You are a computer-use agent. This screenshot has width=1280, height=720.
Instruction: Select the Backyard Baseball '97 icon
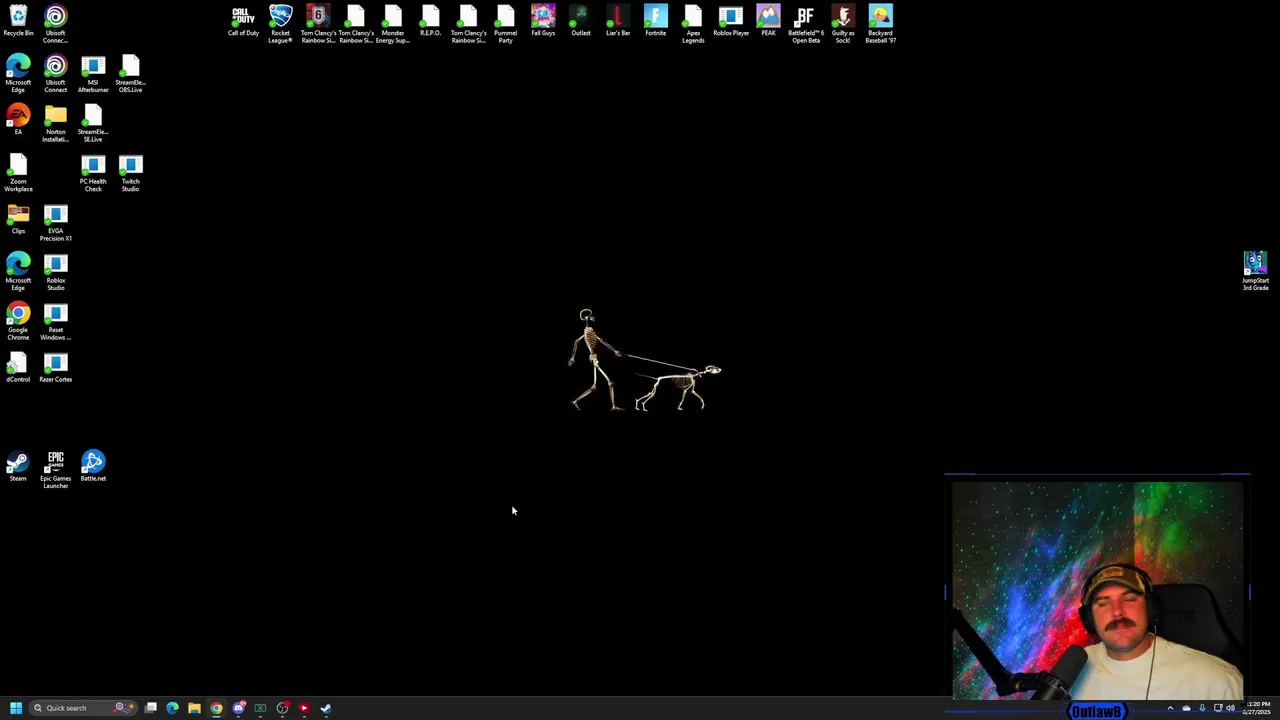(880, 24)
